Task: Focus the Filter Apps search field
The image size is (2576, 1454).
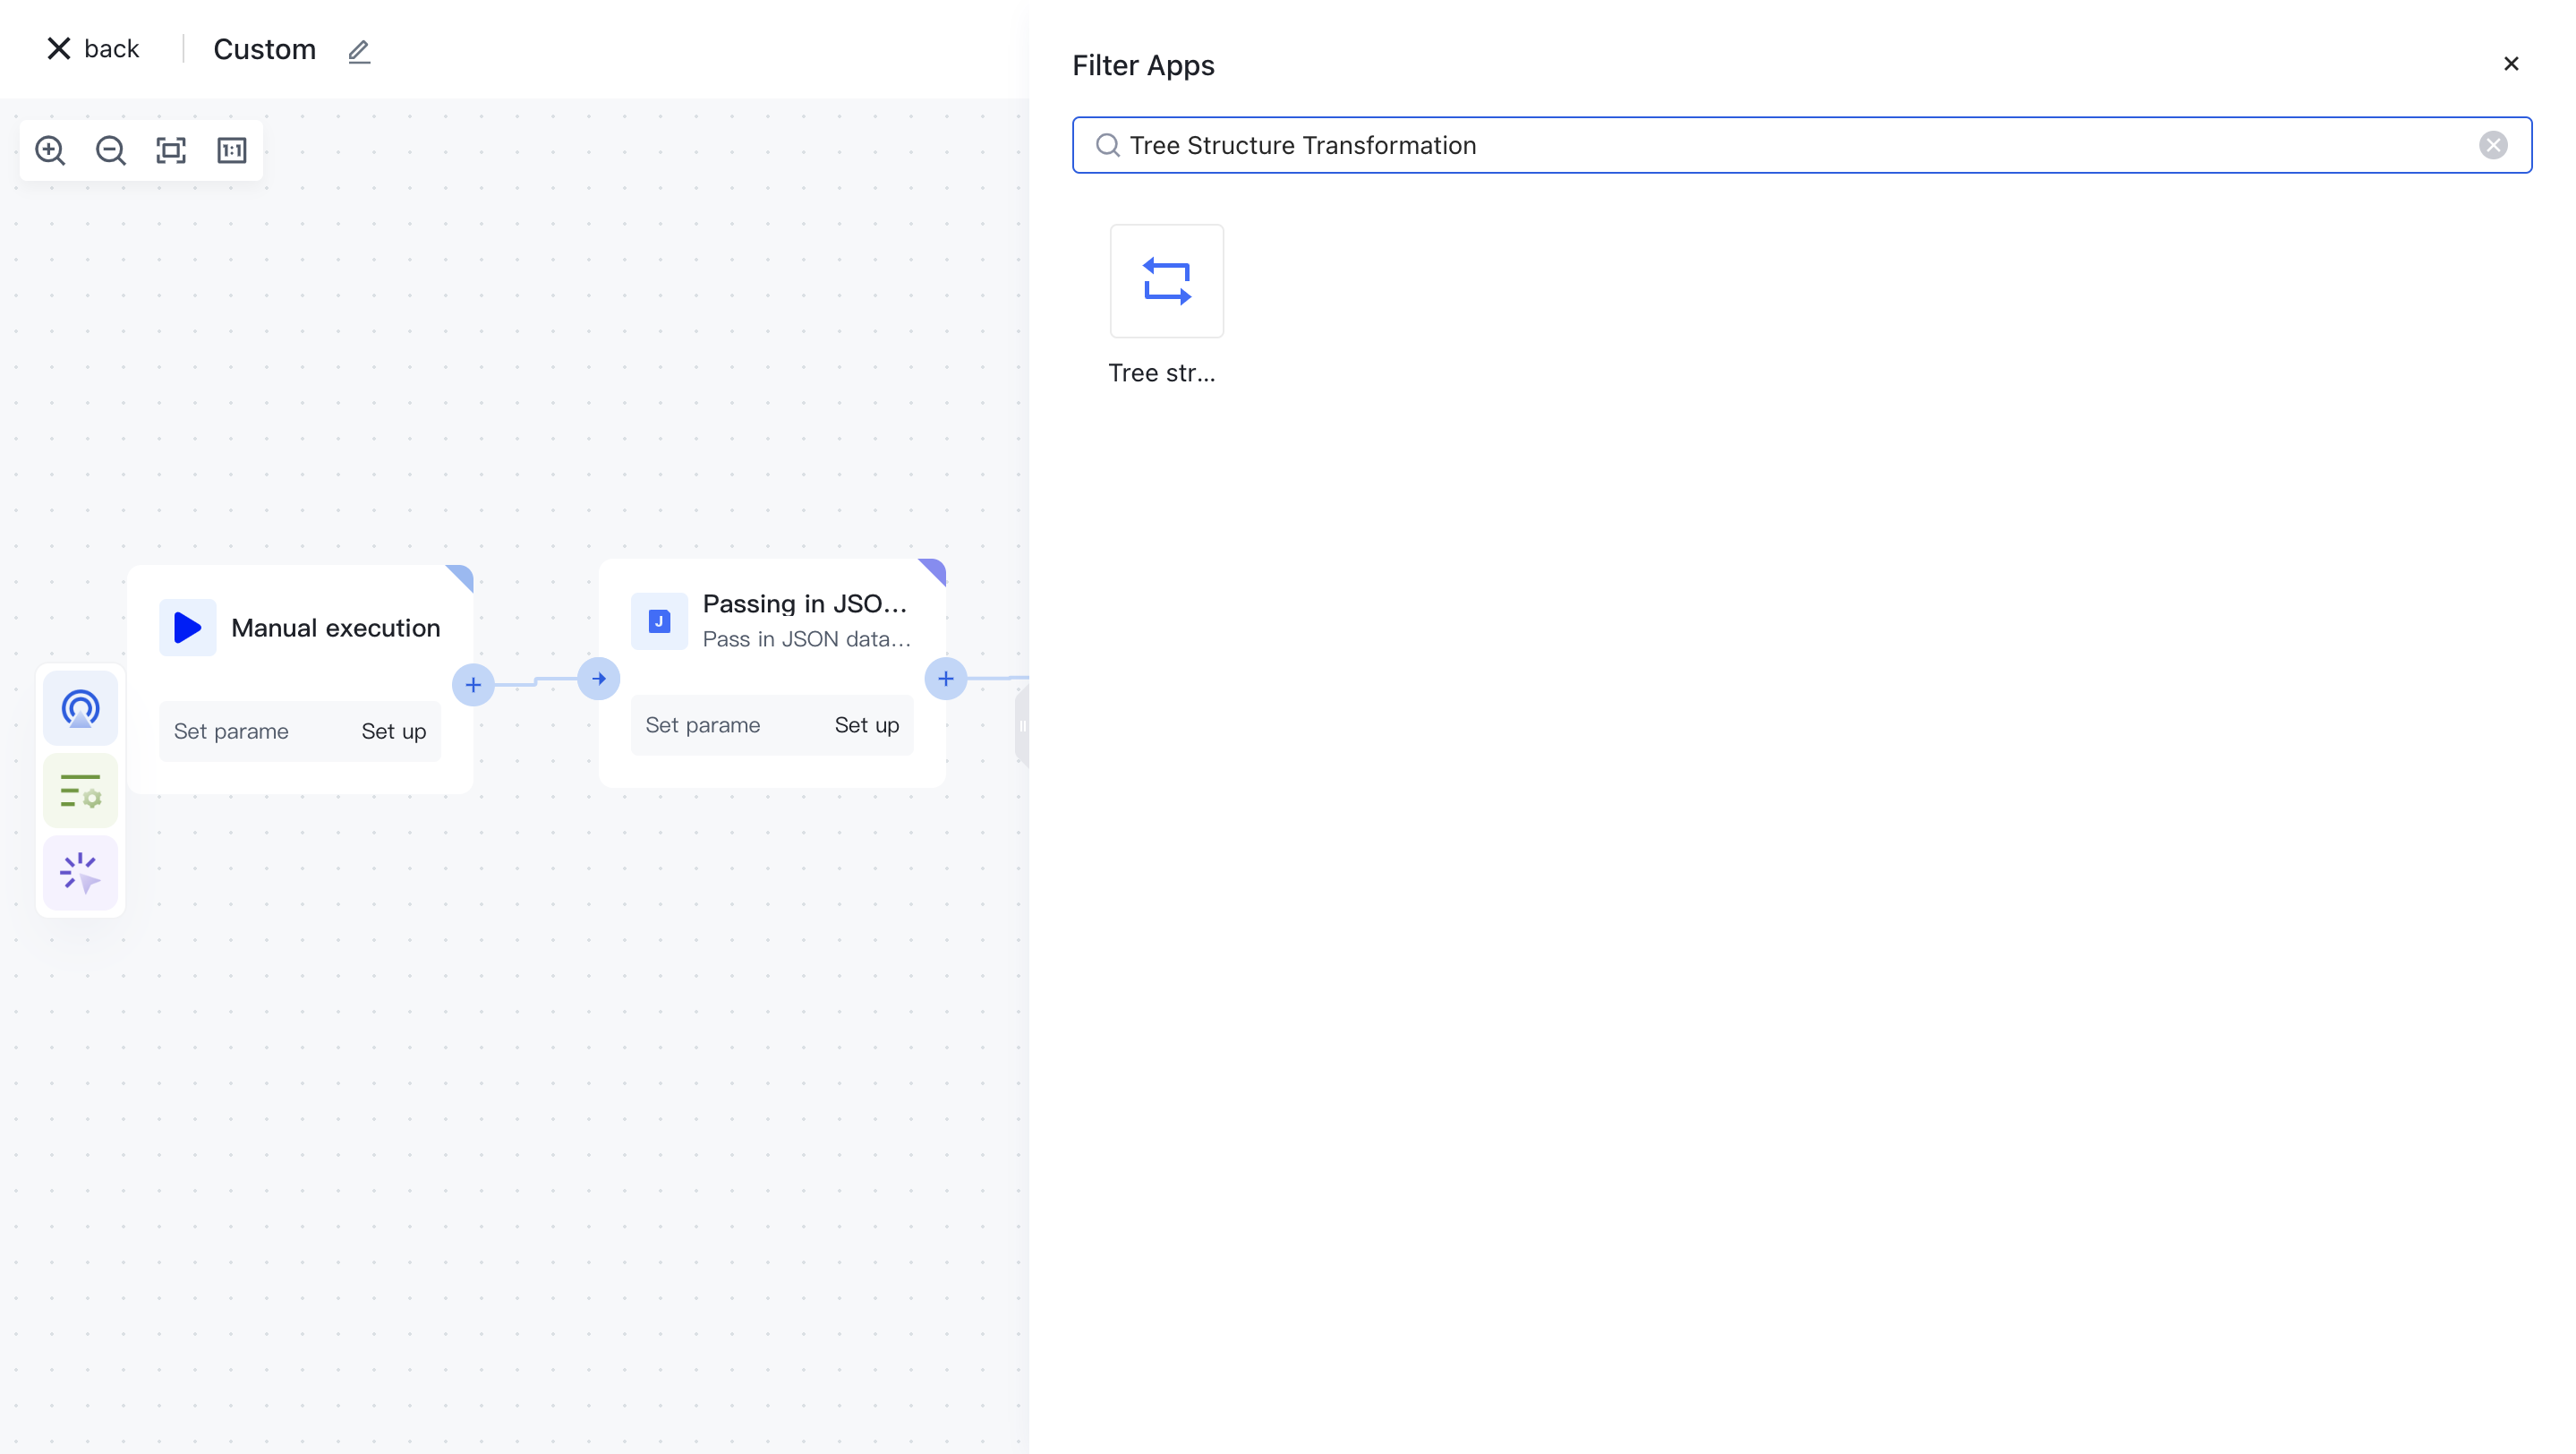Action: click(x=1780, y=145)
